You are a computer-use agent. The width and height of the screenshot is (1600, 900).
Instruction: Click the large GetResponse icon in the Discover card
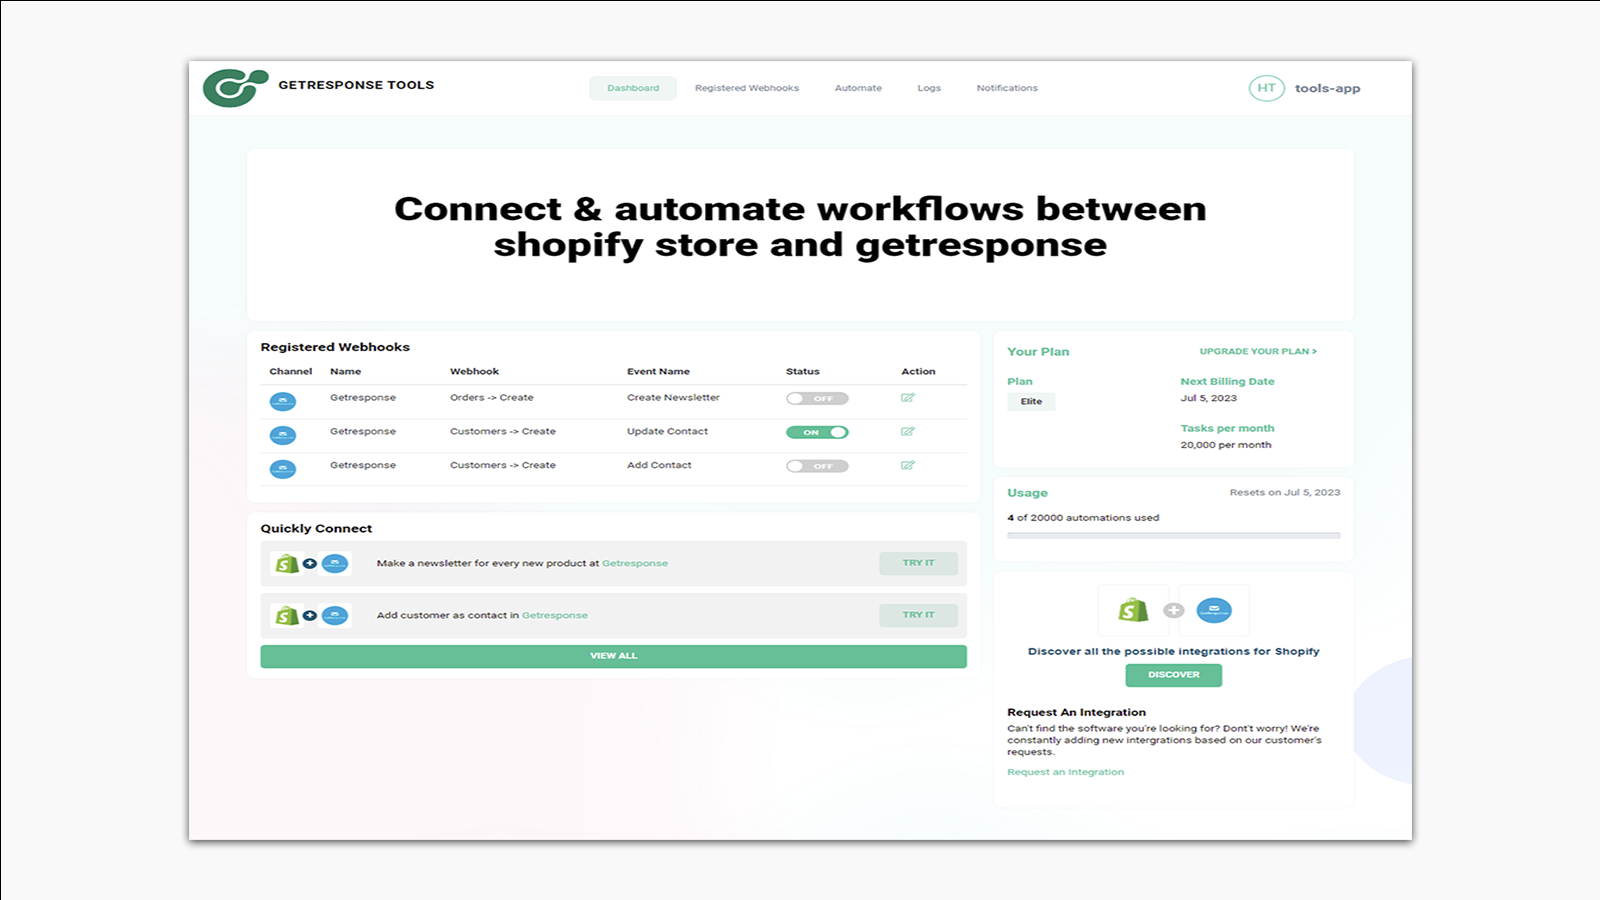coord(1214,610)
